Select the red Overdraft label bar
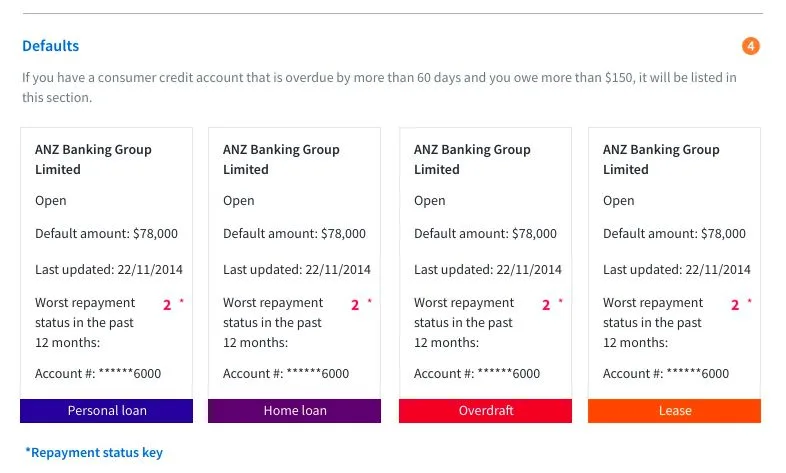The image size is (786, 473). point(485,410)
